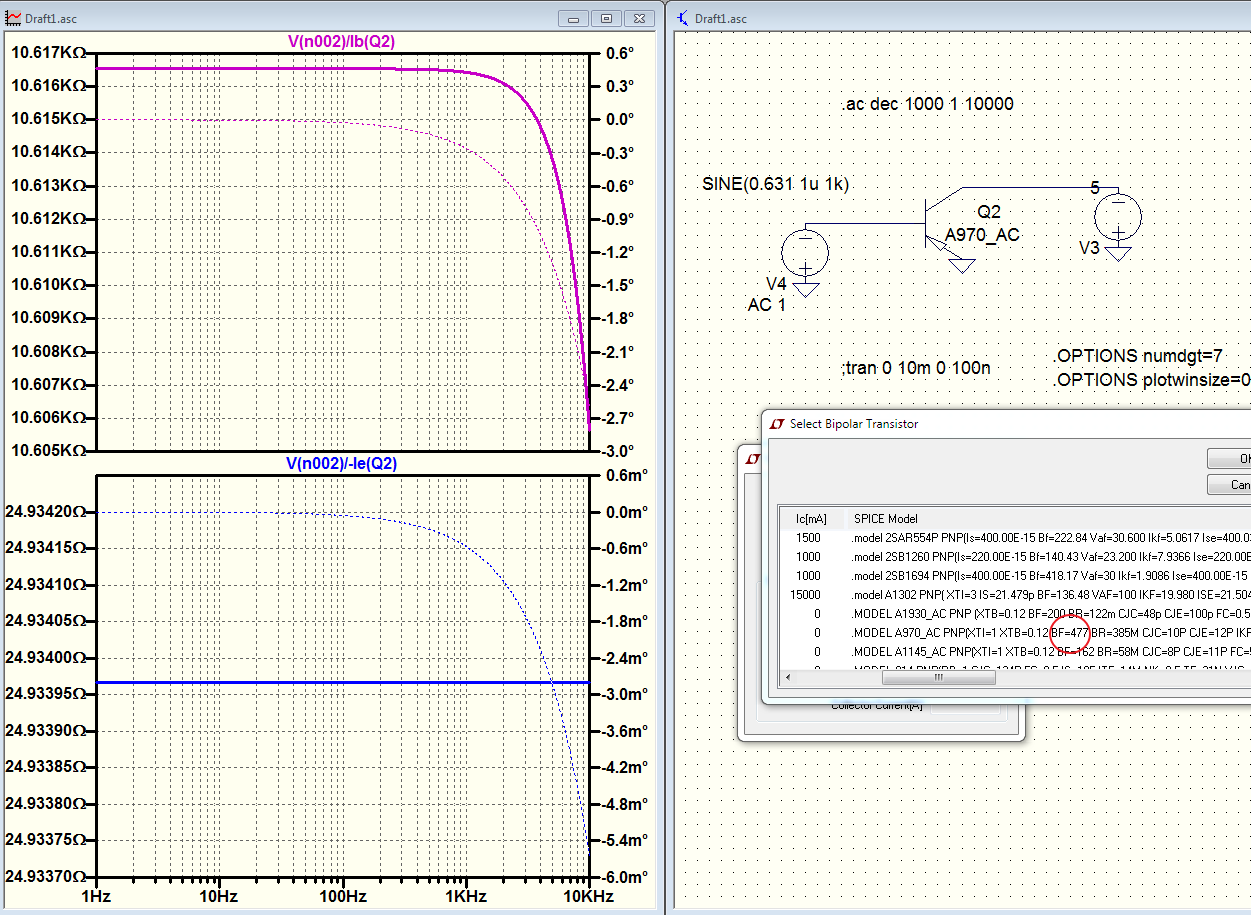
Task: Click the V(n002)/-Ie(Q2) trace label
Action: coord(343,463)
